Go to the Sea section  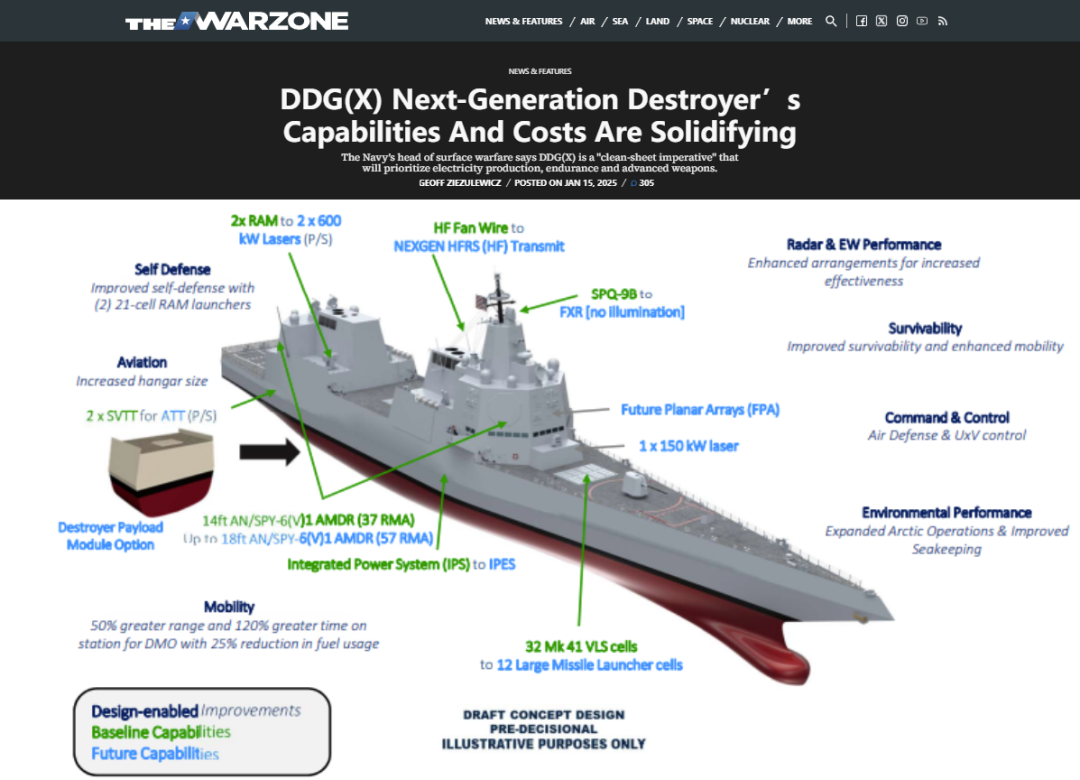pyautogui.click(x=621, y=21)
